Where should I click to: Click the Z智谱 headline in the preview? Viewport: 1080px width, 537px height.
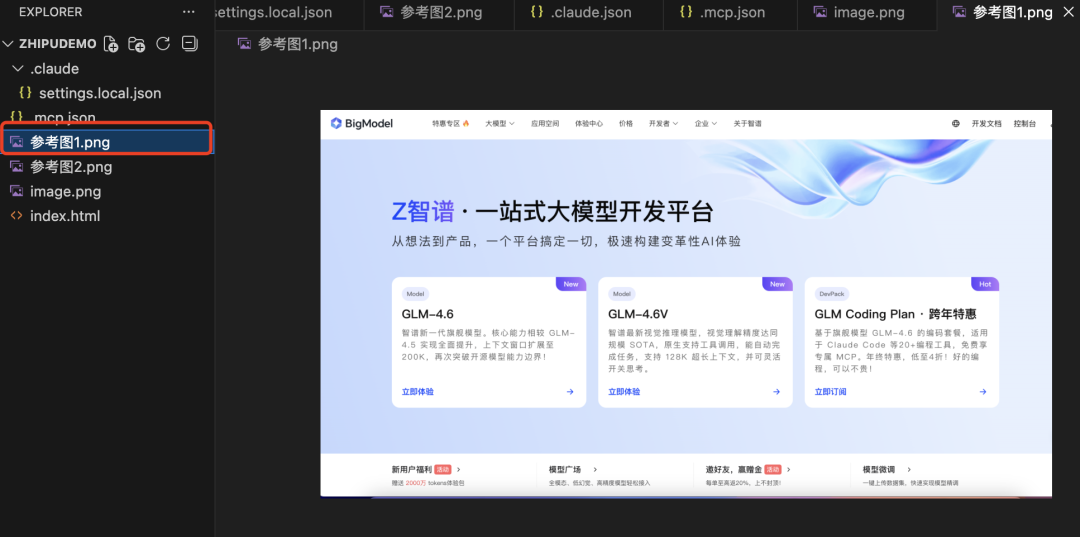click(x=423, y=212)
